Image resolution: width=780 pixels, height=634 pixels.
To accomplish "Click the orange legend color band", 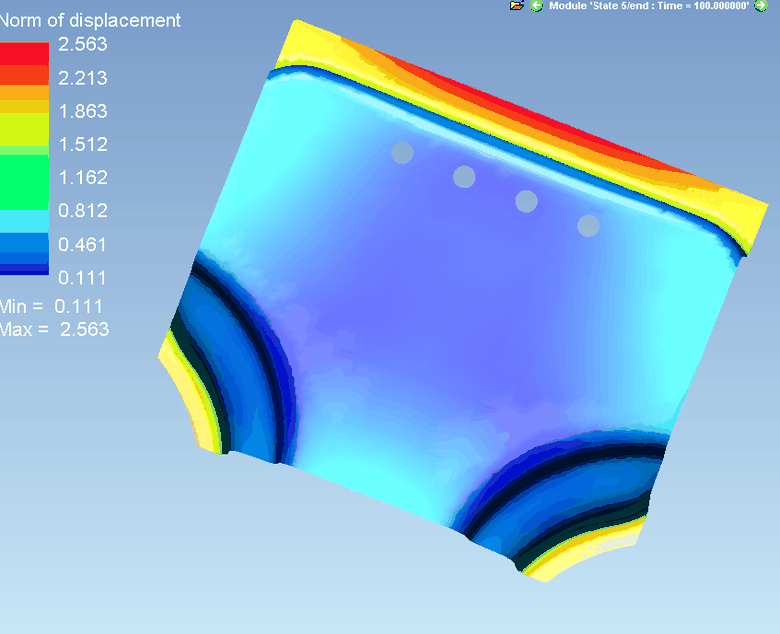I will point(24,92).
